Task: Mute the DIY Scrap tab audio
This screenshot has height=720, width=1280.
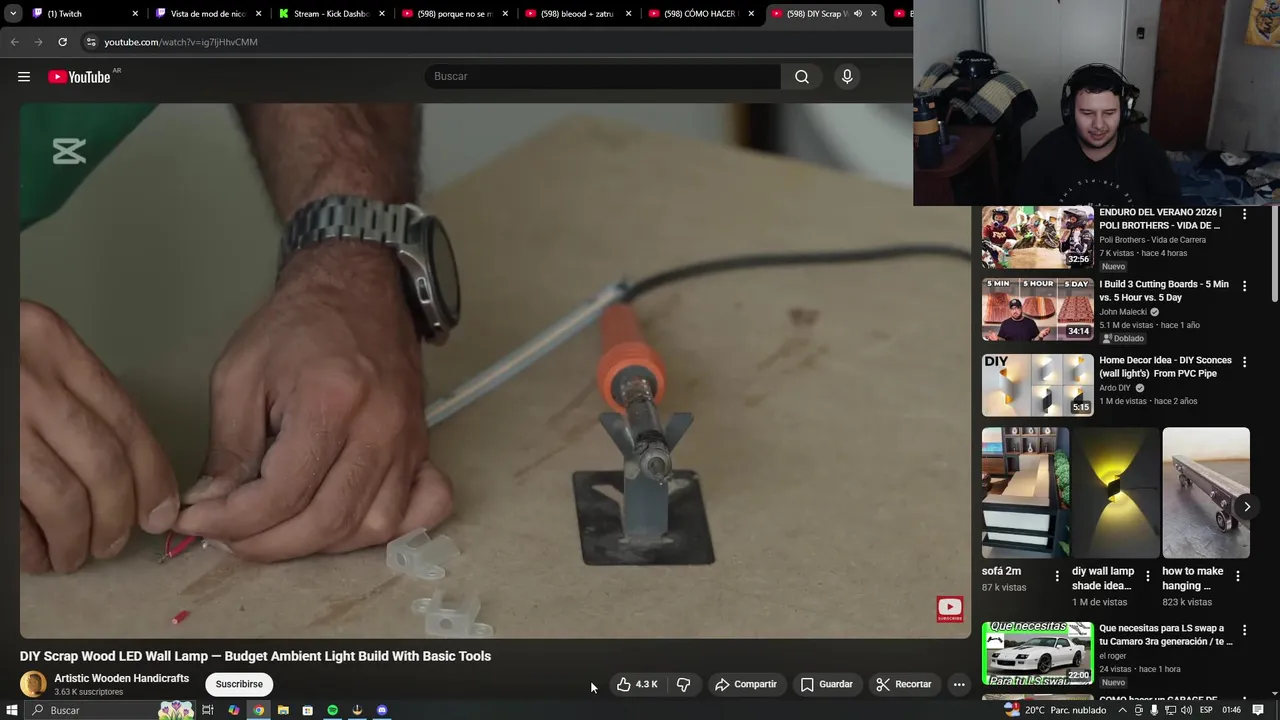Action: coord(857,14)
